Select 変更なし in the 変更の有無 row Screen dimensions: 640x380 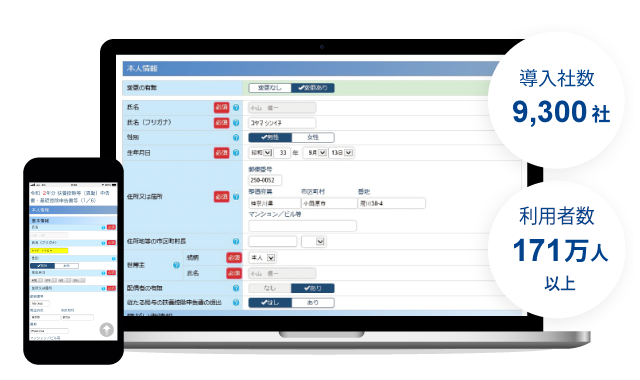270,88
